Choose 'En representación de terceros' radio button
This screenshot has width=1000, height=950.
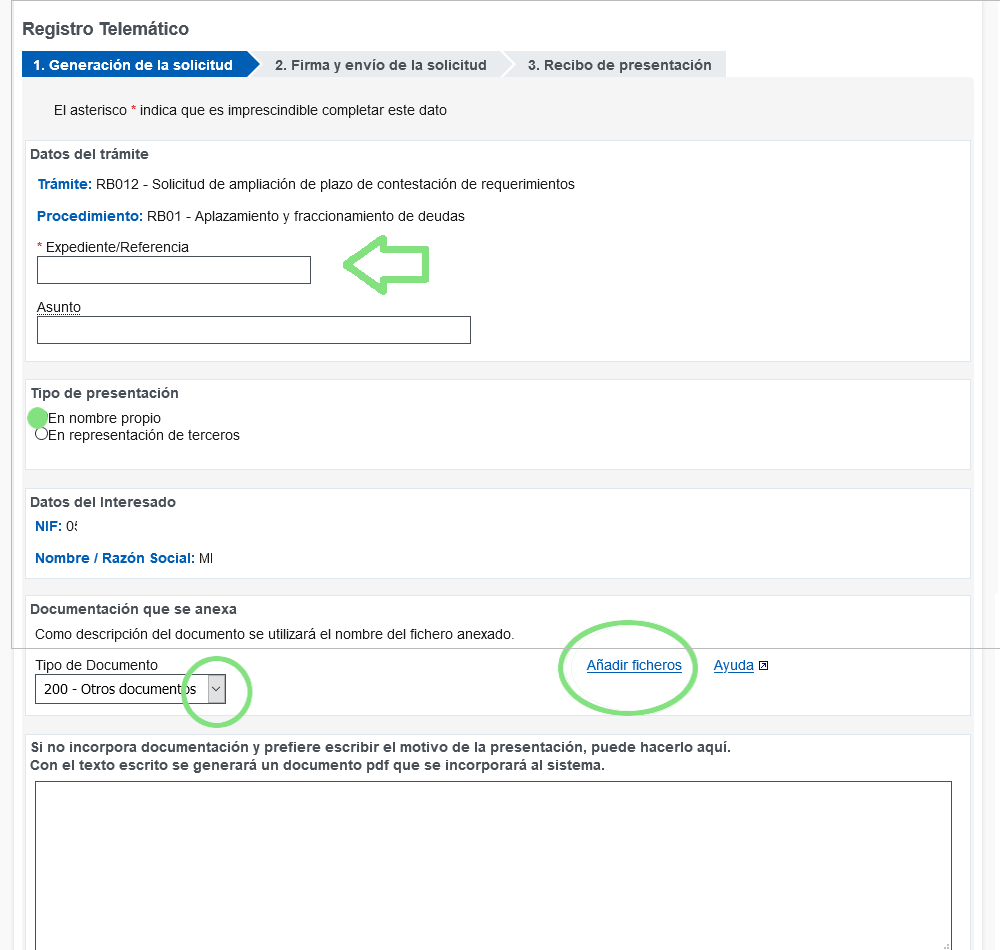pos(41,434)
